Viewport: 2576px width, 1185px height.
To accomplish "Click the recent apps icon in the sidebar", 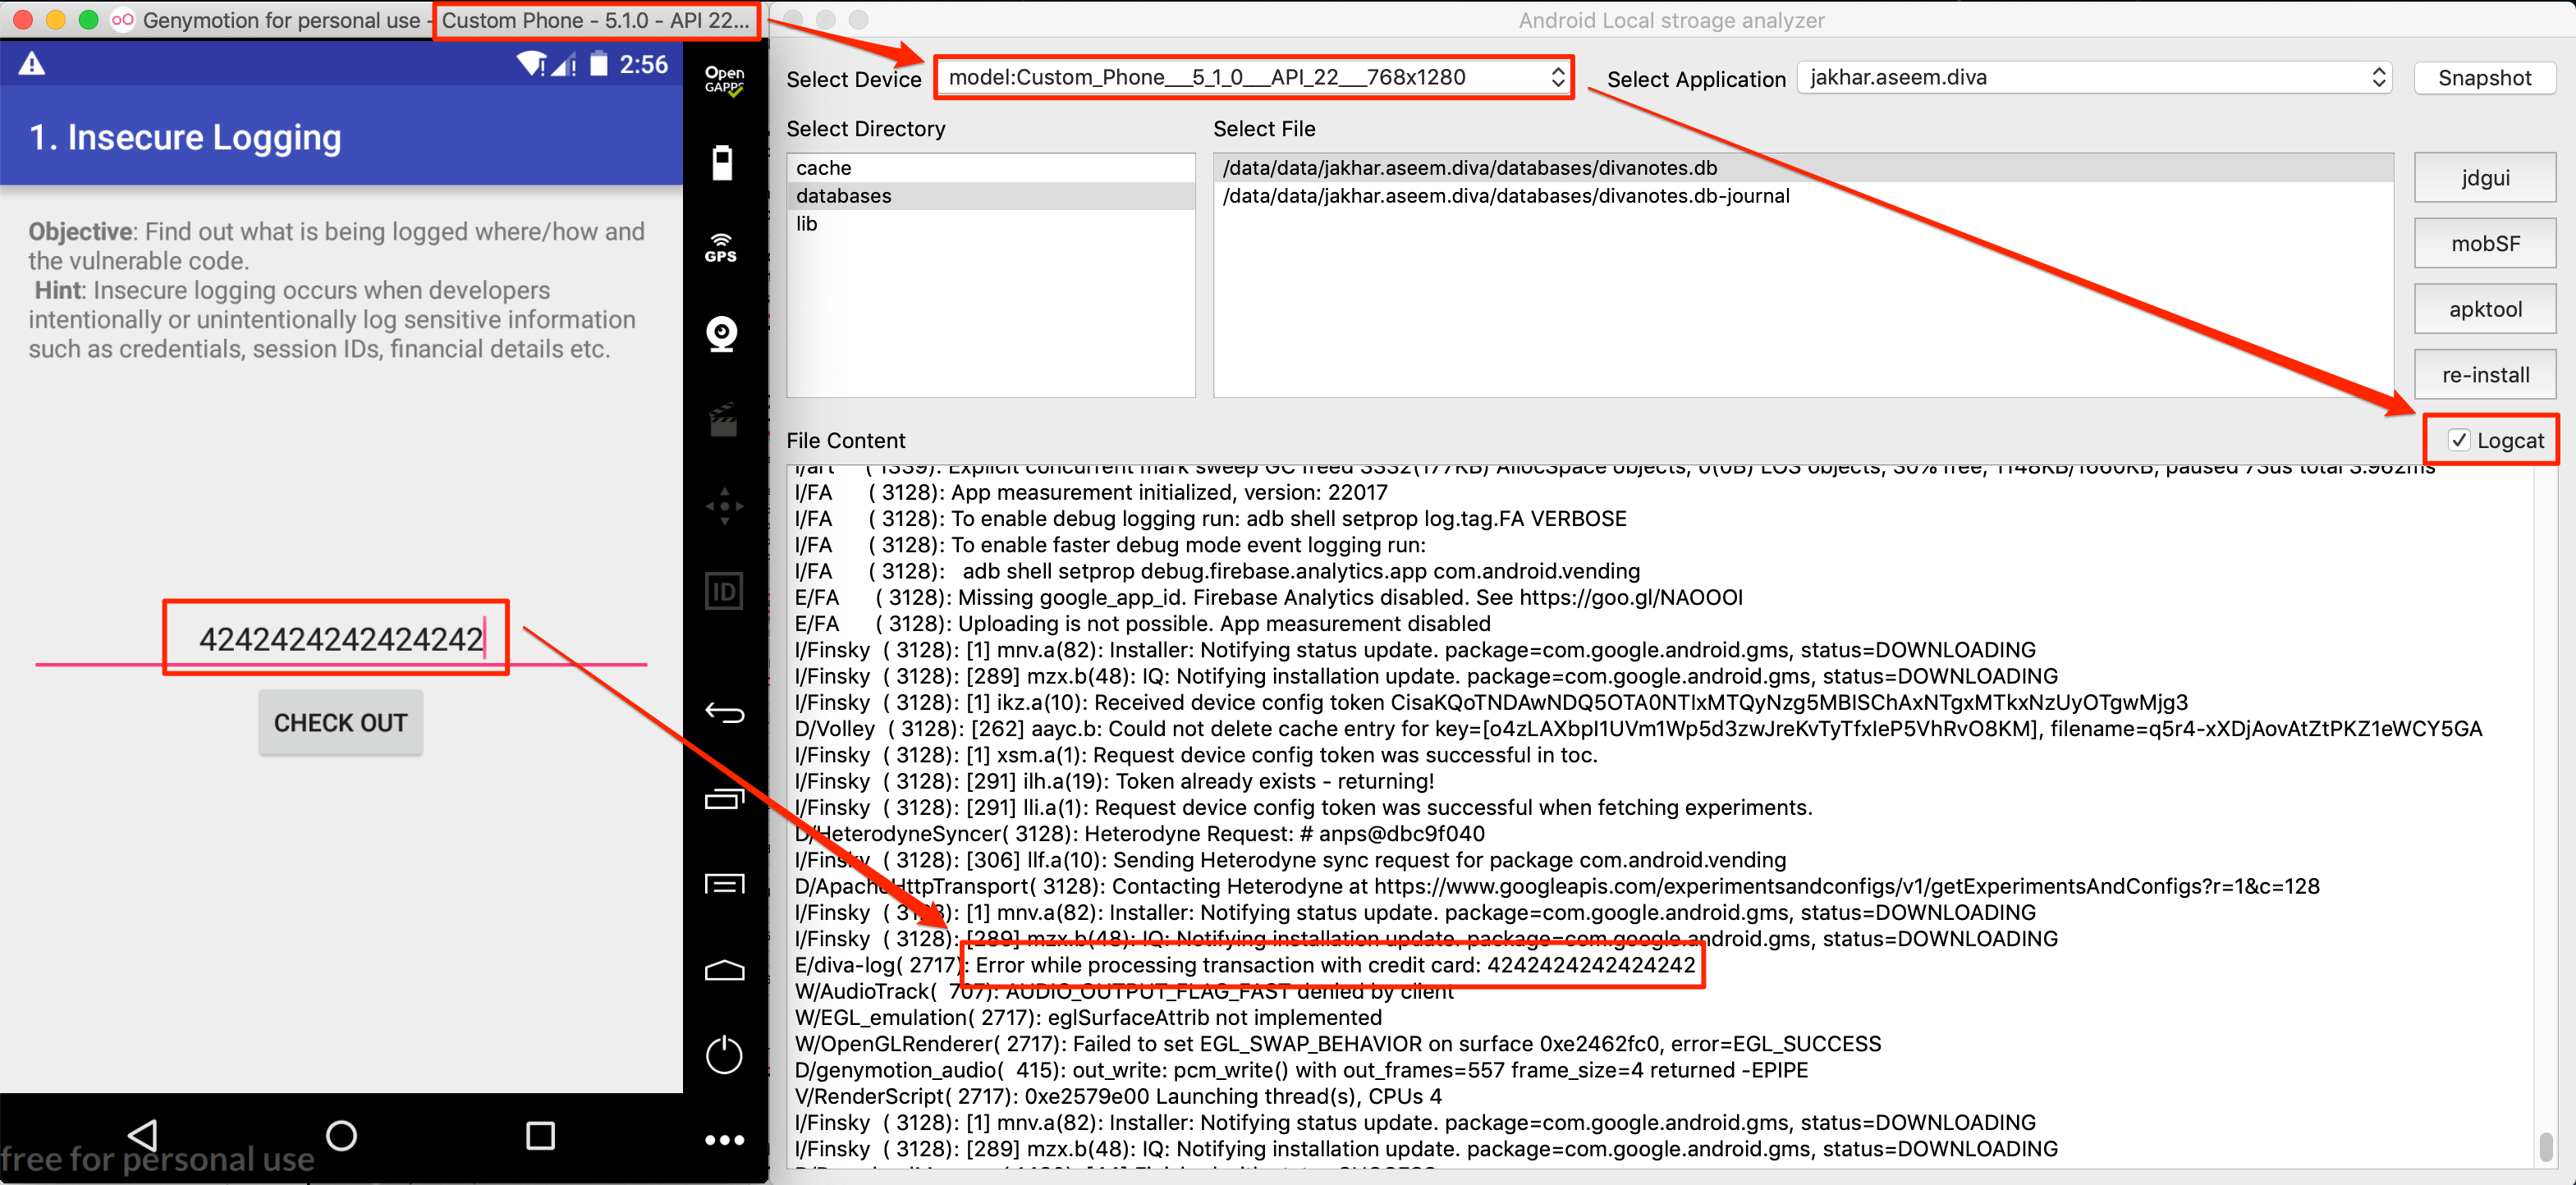I will (x=724, y=799).
